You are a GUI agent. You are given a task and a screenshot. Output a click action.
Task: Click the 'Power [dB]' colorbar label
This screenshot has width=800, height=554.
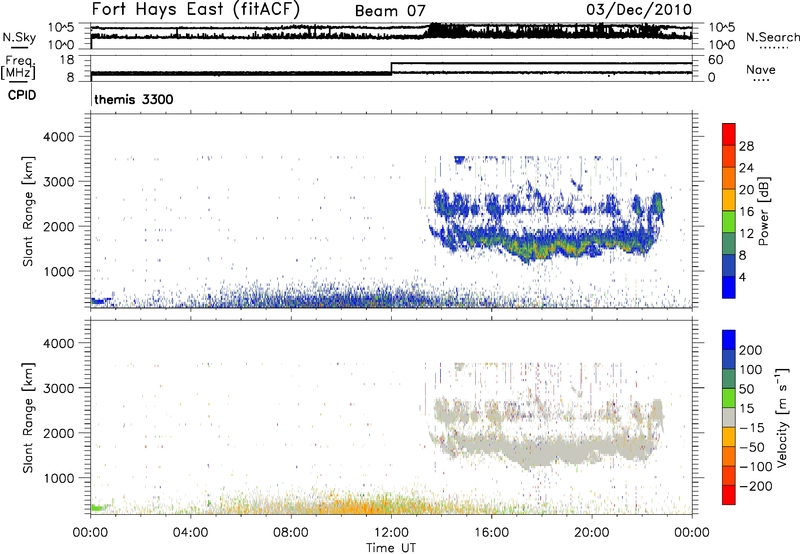click(764, 212)
